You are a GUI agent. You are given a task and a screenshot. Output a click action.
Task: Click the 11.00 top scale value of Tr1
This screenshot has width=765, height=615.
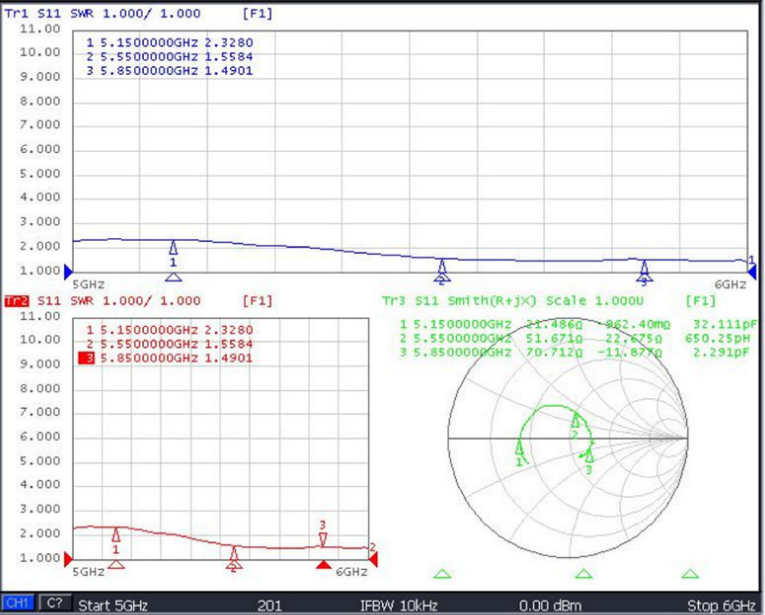click(40, 29)
